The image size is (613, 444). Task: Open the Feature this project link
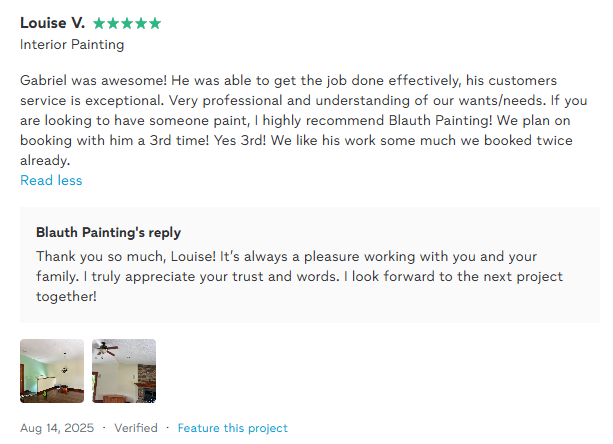point(232,428)
